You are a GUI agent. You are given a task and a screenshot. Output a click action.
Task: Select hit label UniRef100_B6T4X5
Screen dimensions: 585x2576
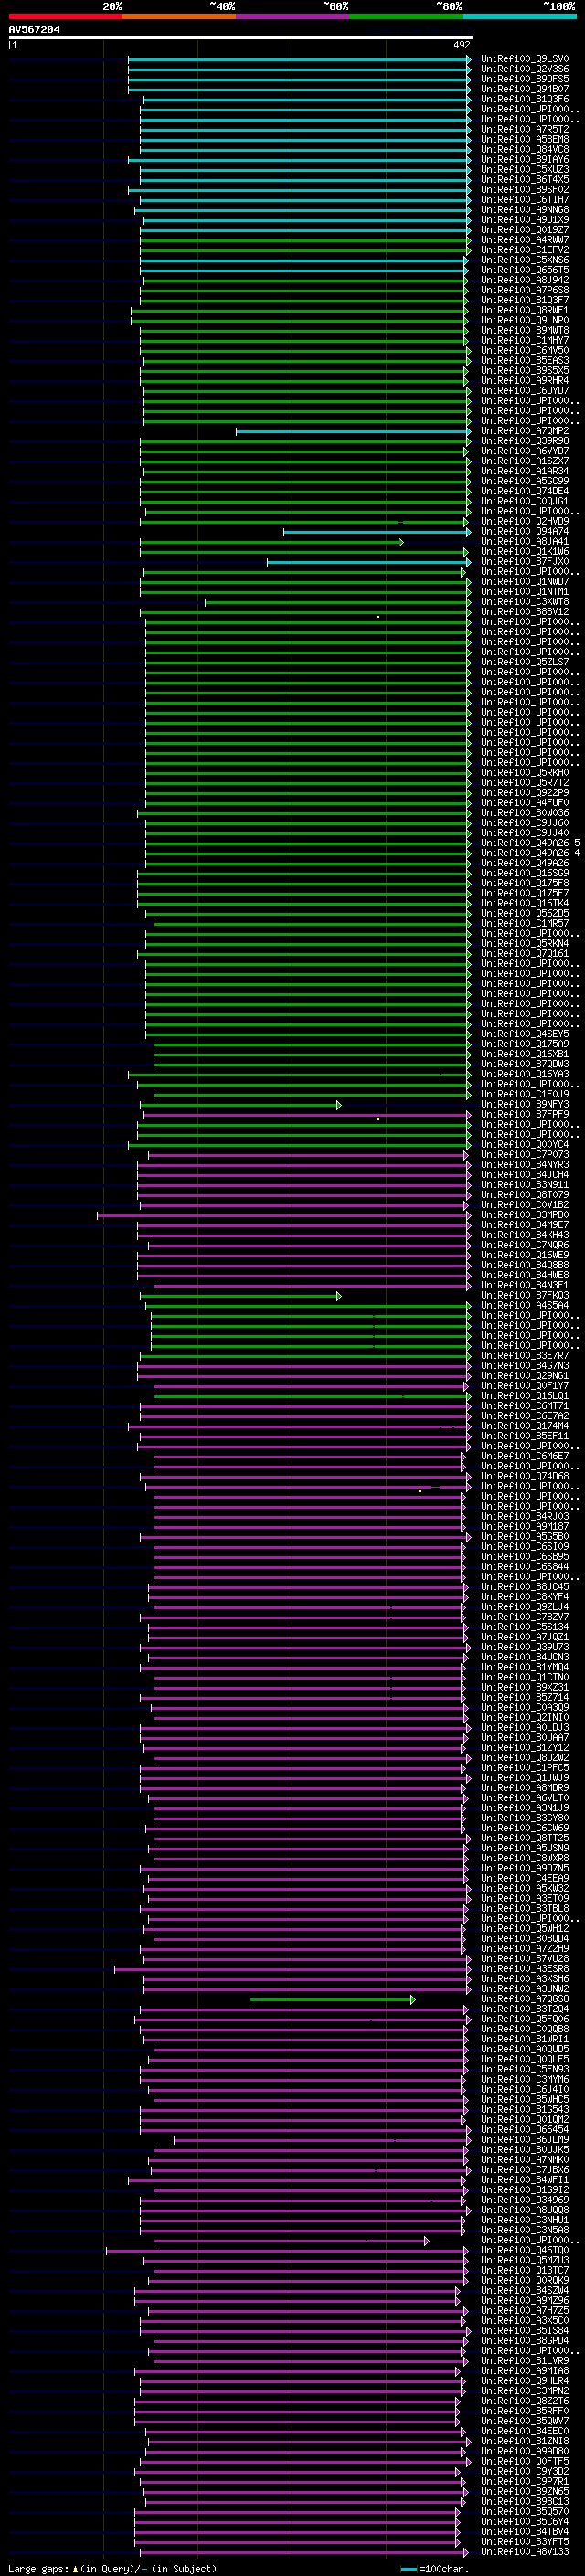pos(525,179)
